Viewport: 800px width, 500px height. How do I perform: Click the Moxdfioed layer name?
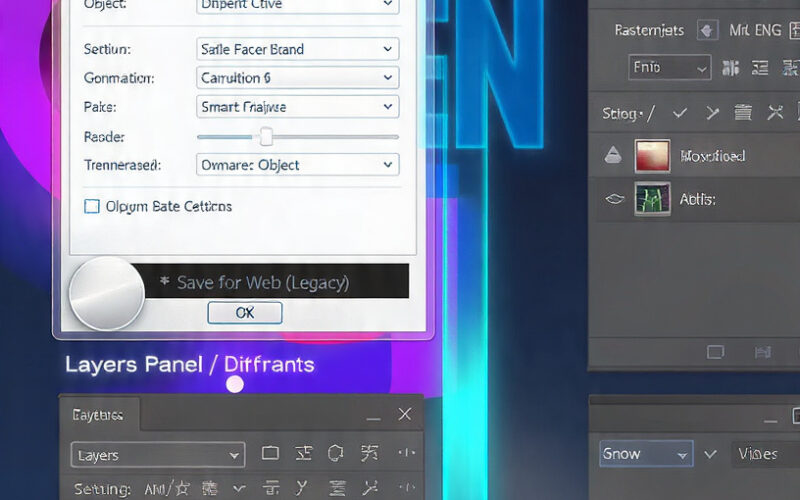[713, 156]
